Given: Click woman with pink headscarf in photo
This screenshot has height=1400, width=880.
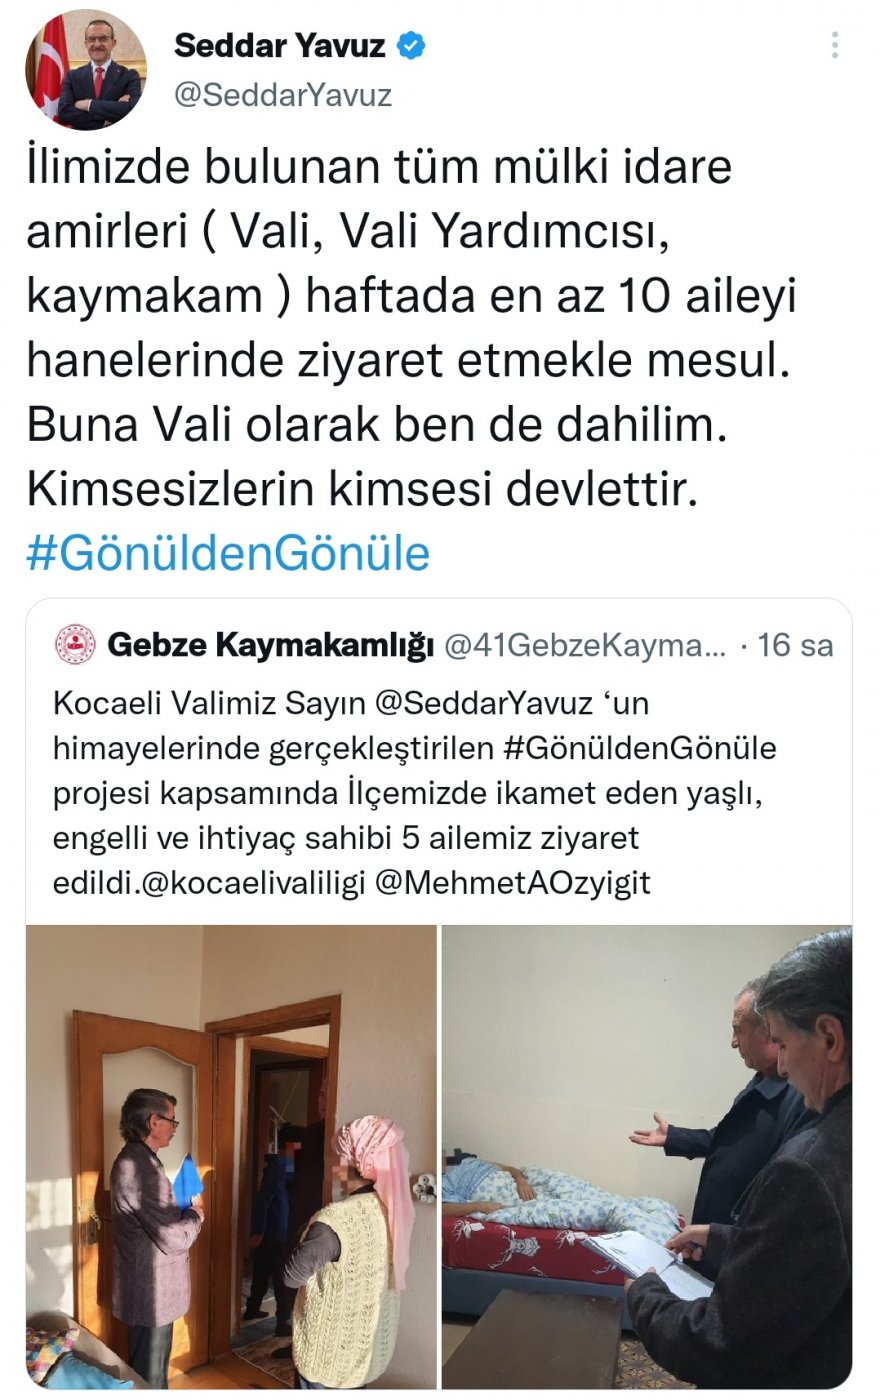Looking at the screenshot, I should click(x=357, y=1245).
